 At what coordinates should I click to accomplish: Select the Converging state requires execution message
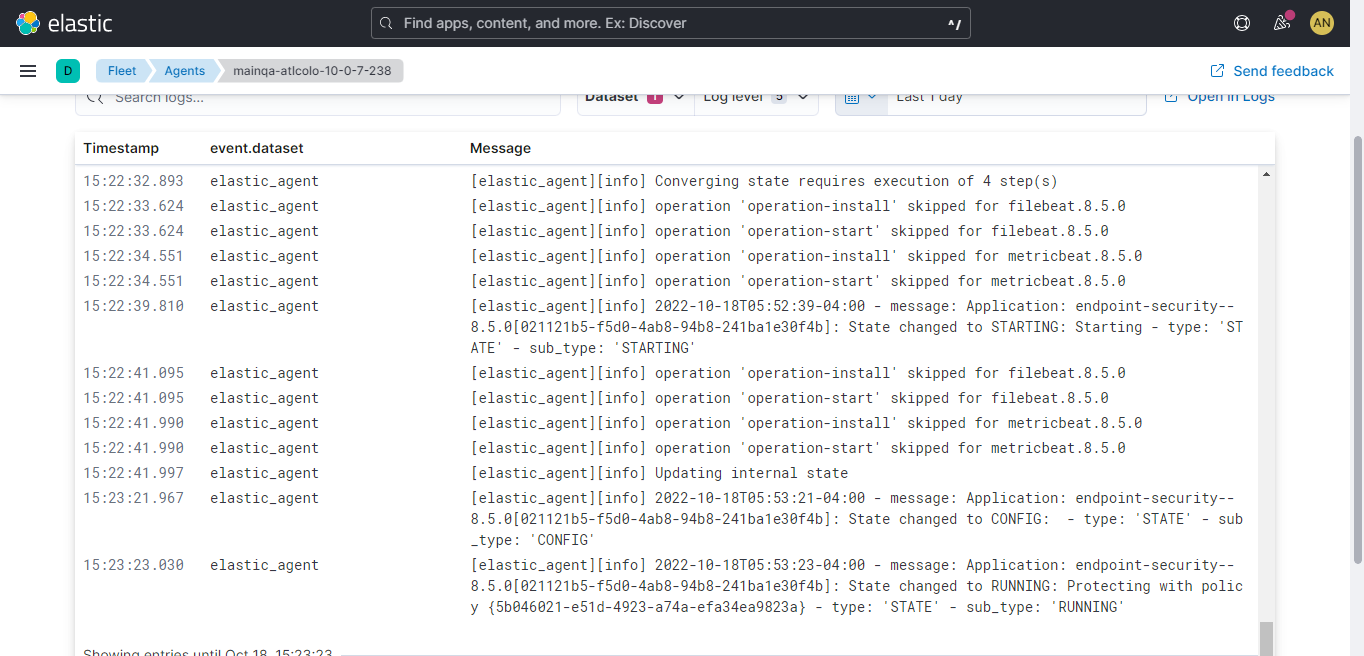tap(764, 181)
